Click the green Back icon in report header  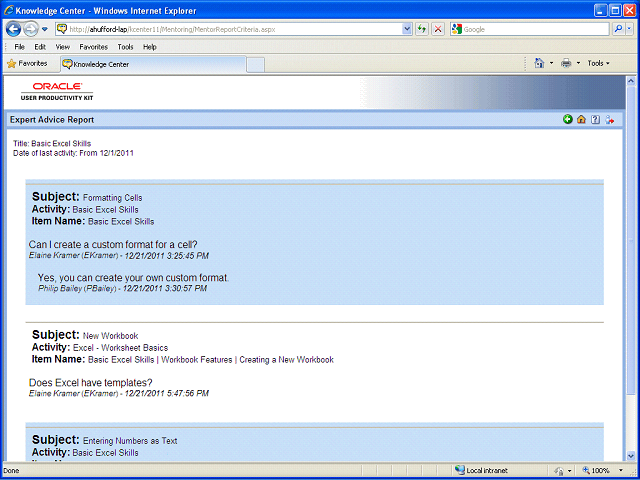point(568,120)
